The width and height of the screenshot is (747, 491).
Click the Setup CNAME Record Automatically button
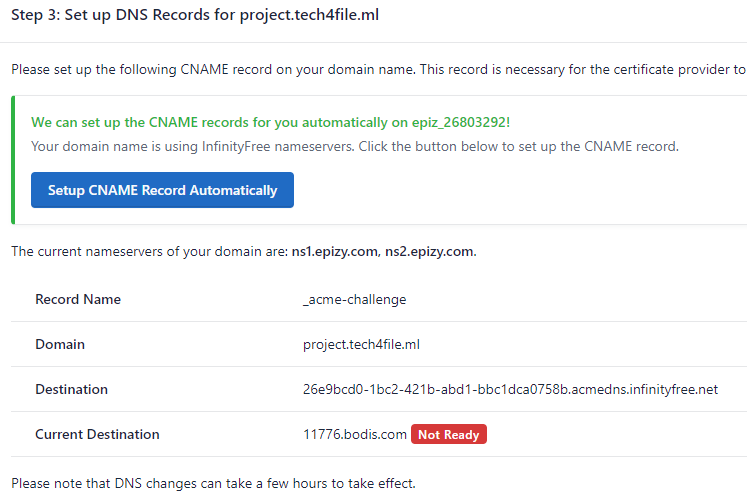pyautogui.click(x=162, y=190)
